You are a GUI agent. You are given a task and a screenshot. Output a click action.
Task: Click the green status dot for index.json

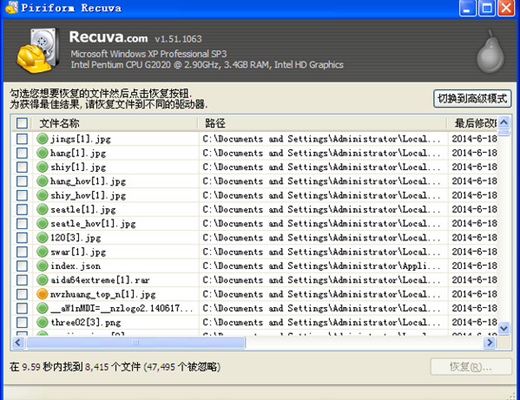pos(42,266)
